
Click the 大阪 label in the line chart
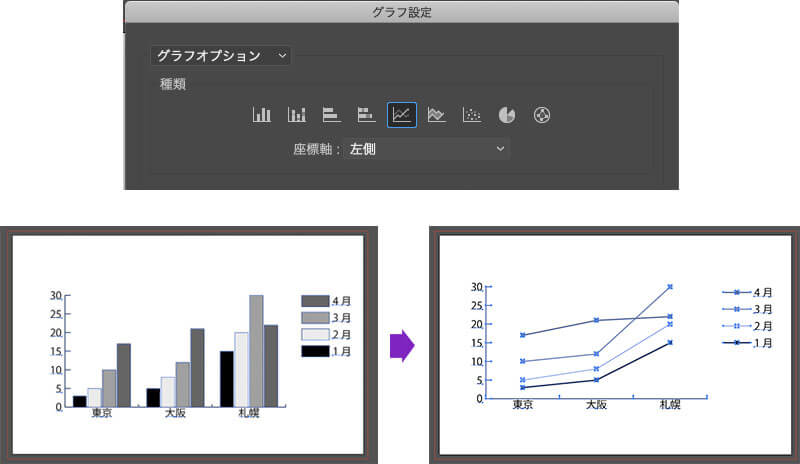coord(596,405)
